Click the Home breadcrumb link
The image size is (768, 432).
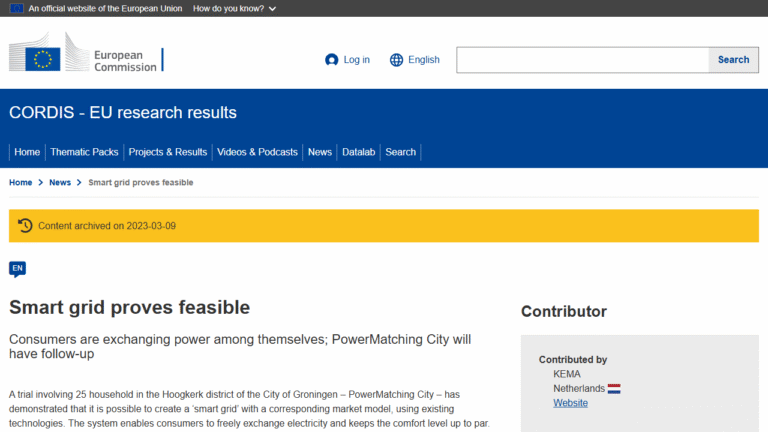[x=20, y=183]
